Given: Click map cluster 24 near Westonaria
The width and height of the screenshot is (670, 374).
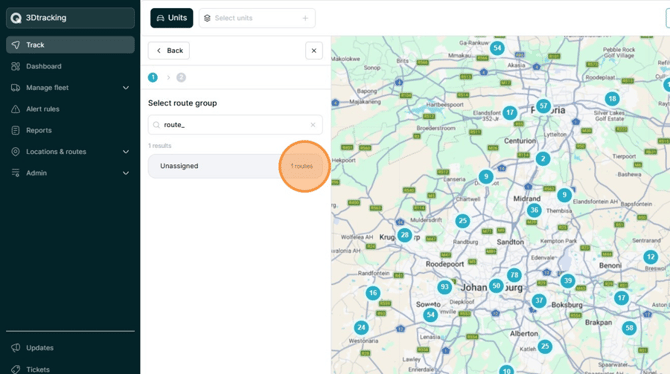Looking at the screenshot, I should [x=361, y=328].
